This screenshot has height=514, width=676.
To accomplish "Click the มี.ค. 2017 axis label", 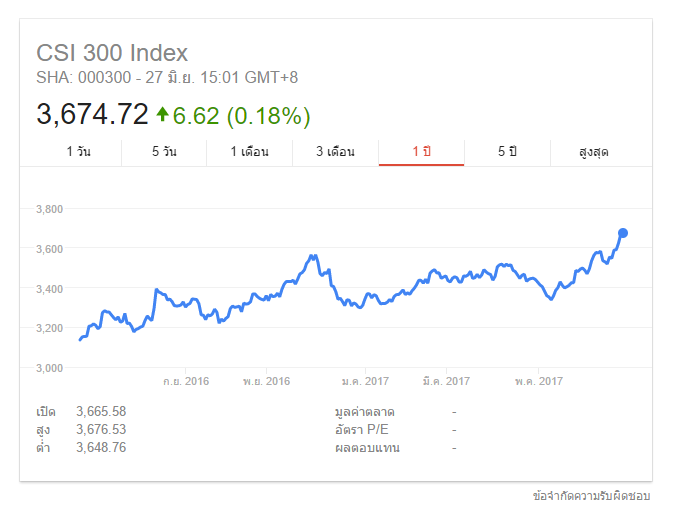I will (446, 381).
